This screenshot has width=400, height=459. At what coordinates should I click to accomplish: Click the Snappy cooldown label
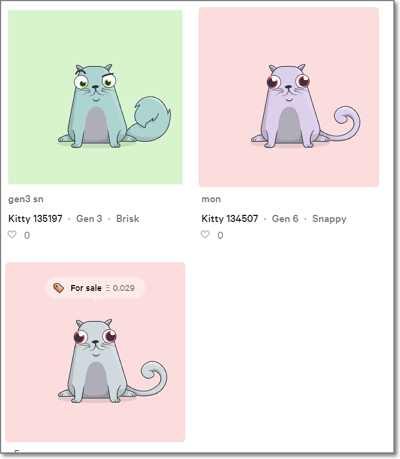(329, 219)
